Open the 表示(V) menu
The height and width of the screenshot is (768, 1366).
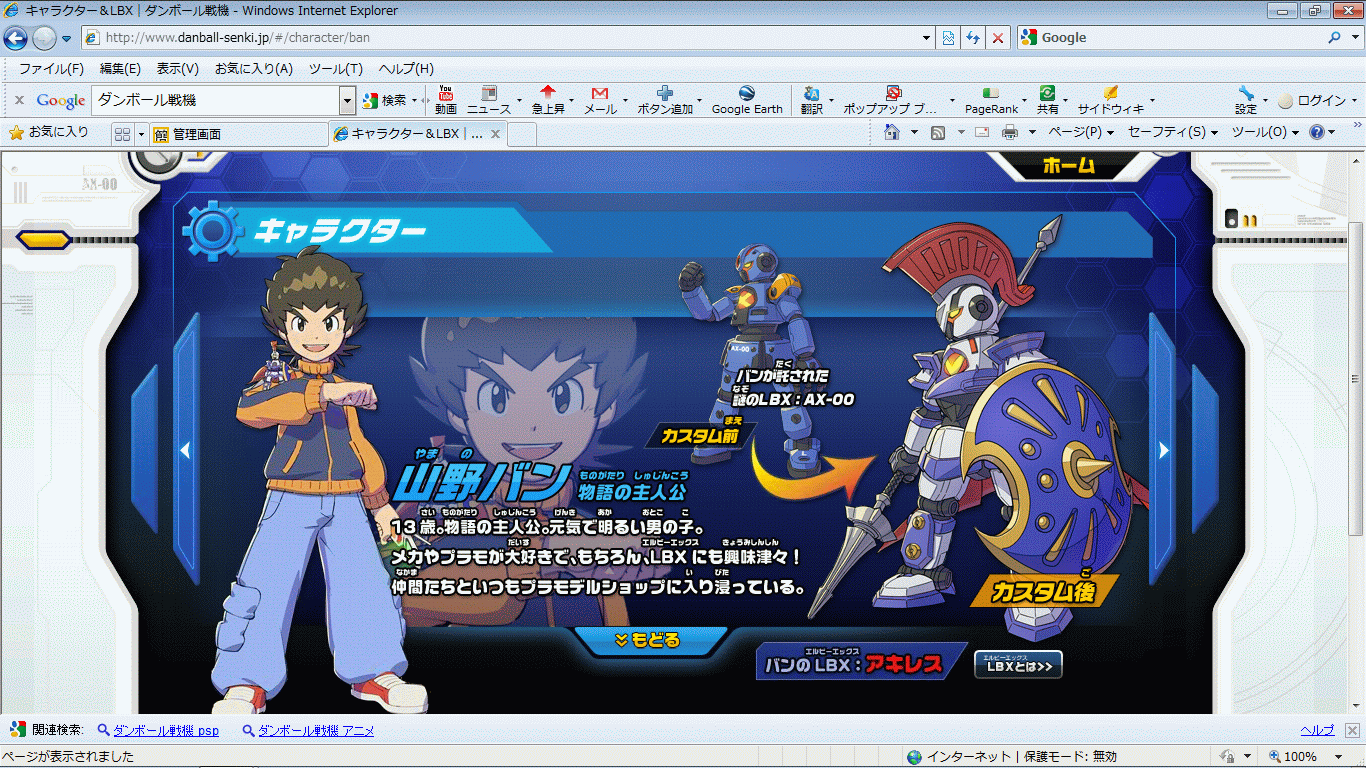click(177, 69)
